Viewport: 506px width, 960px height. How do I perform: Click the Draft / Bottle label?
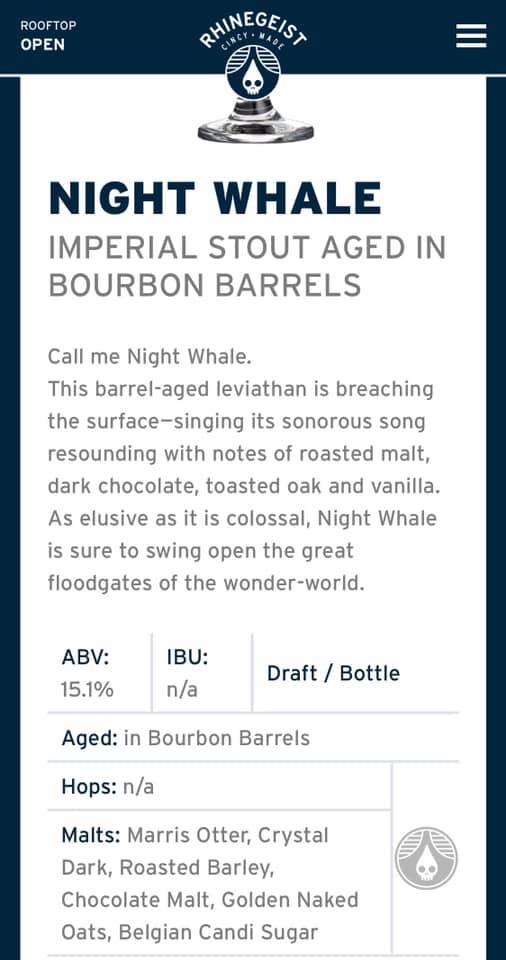(x=333, y=673)
